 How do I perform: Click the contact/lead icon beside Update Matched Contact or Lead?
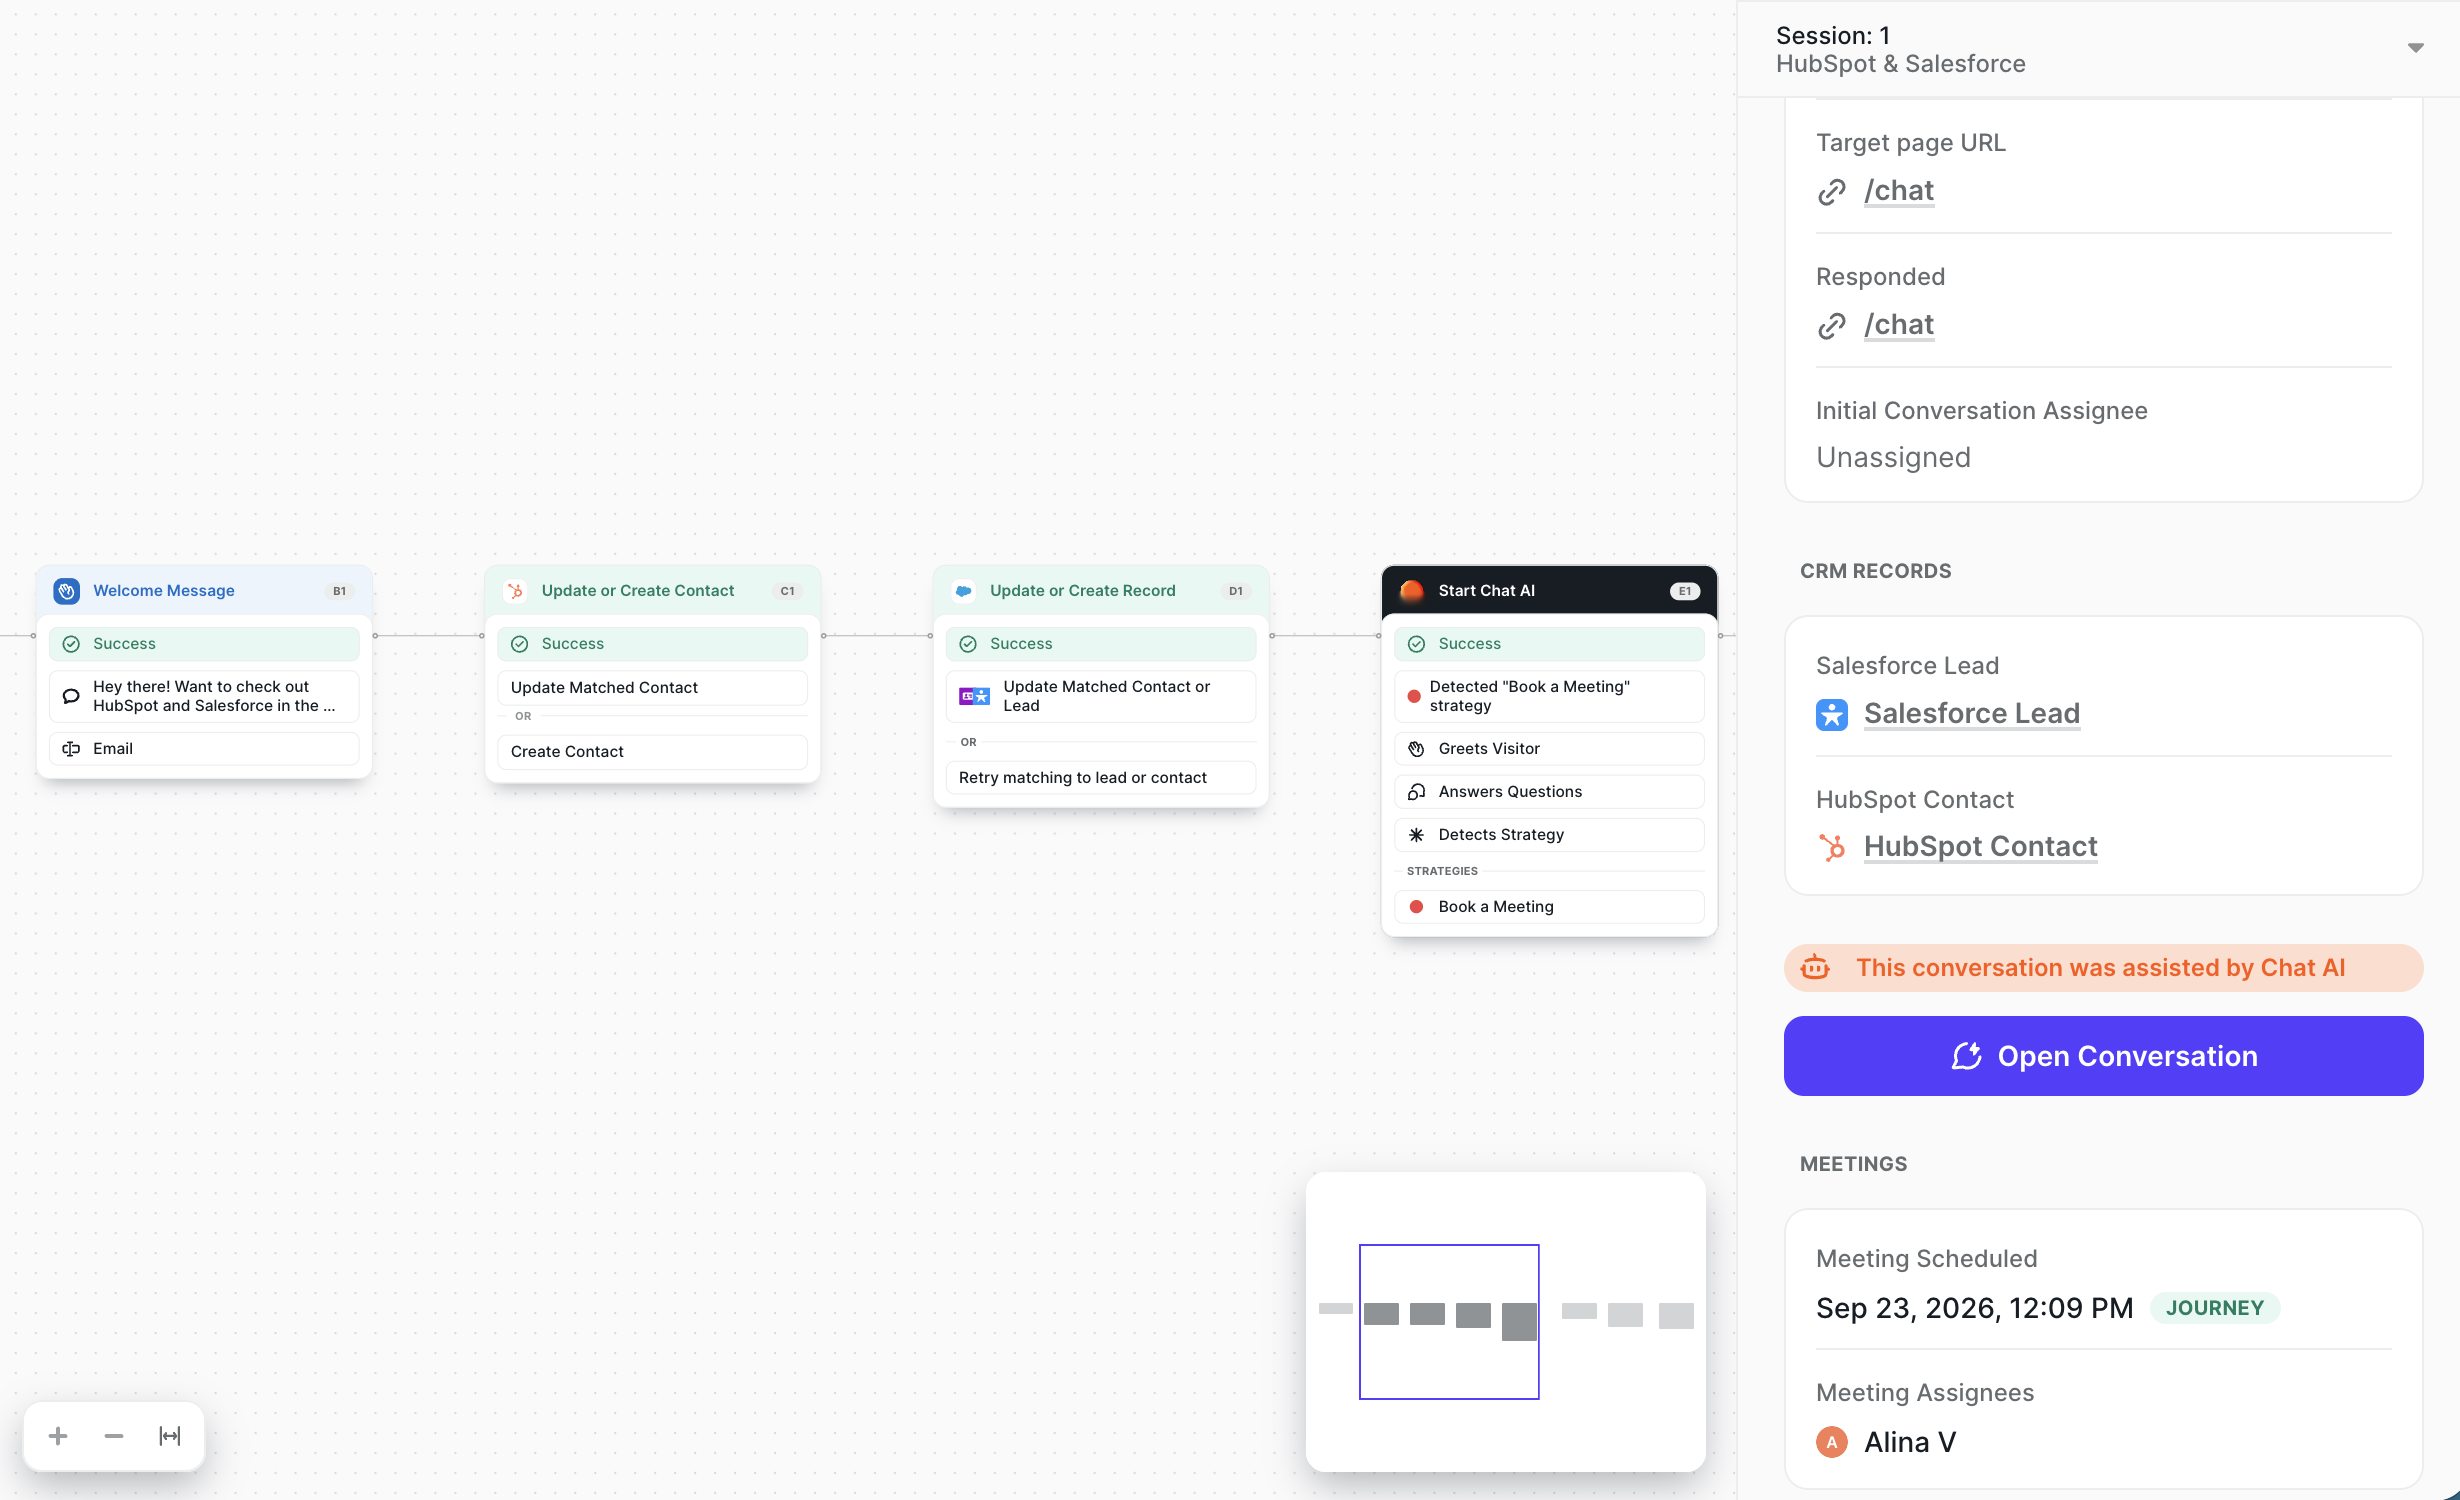974,696
